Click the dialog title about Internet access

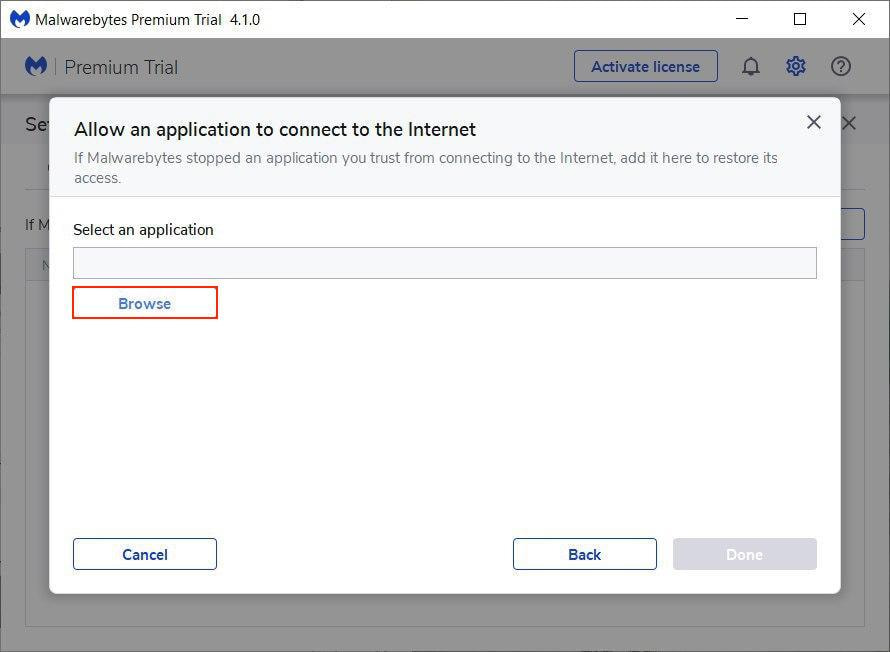(275, 129)
